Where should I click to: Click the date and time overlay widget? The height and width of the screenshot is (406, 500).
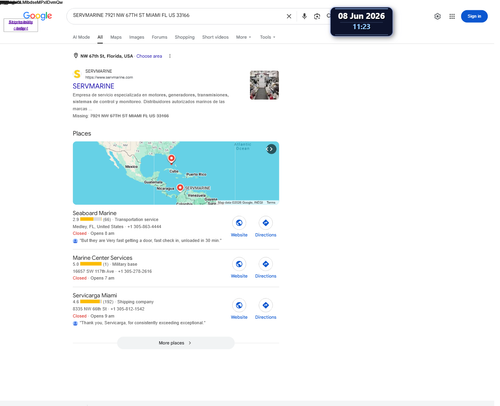361,21
